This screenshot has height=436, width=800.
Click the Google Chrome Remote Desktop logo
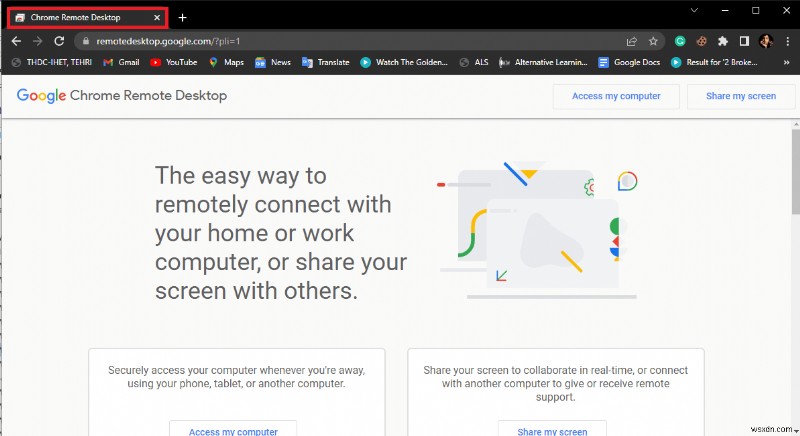click(122, 95)
